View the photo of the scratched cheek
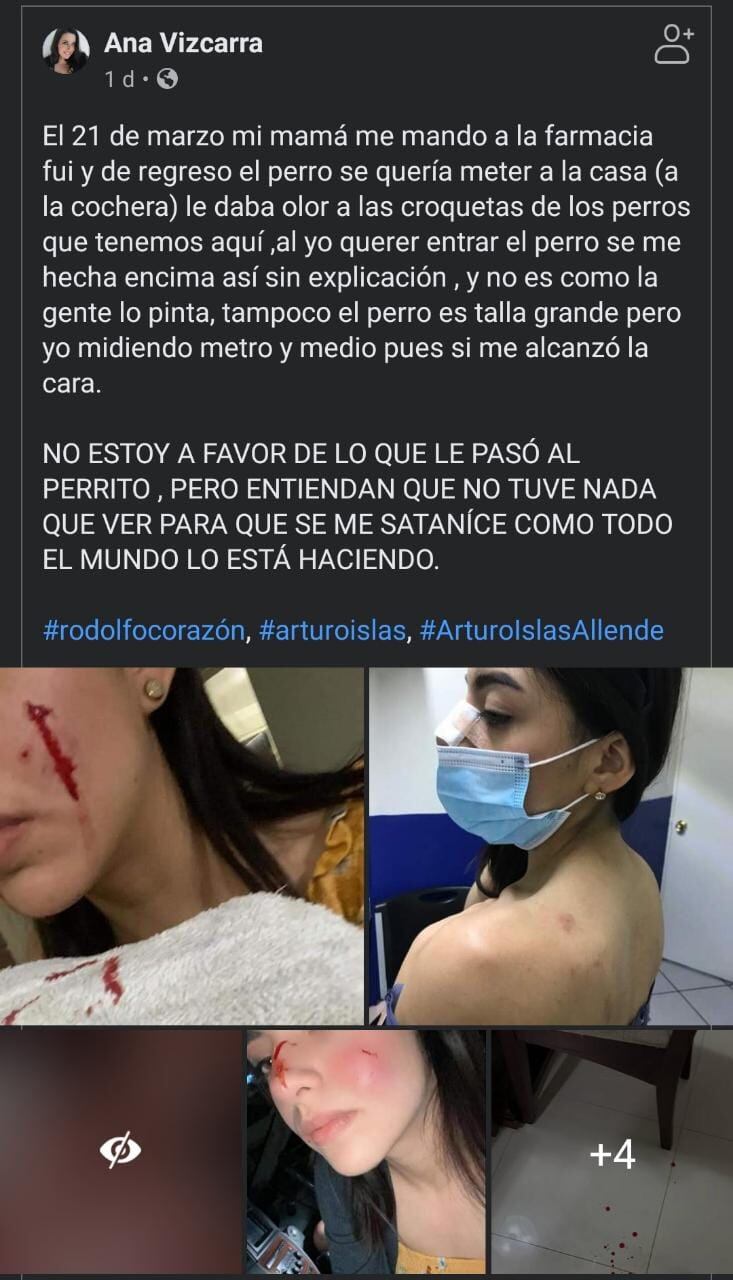 182,846
